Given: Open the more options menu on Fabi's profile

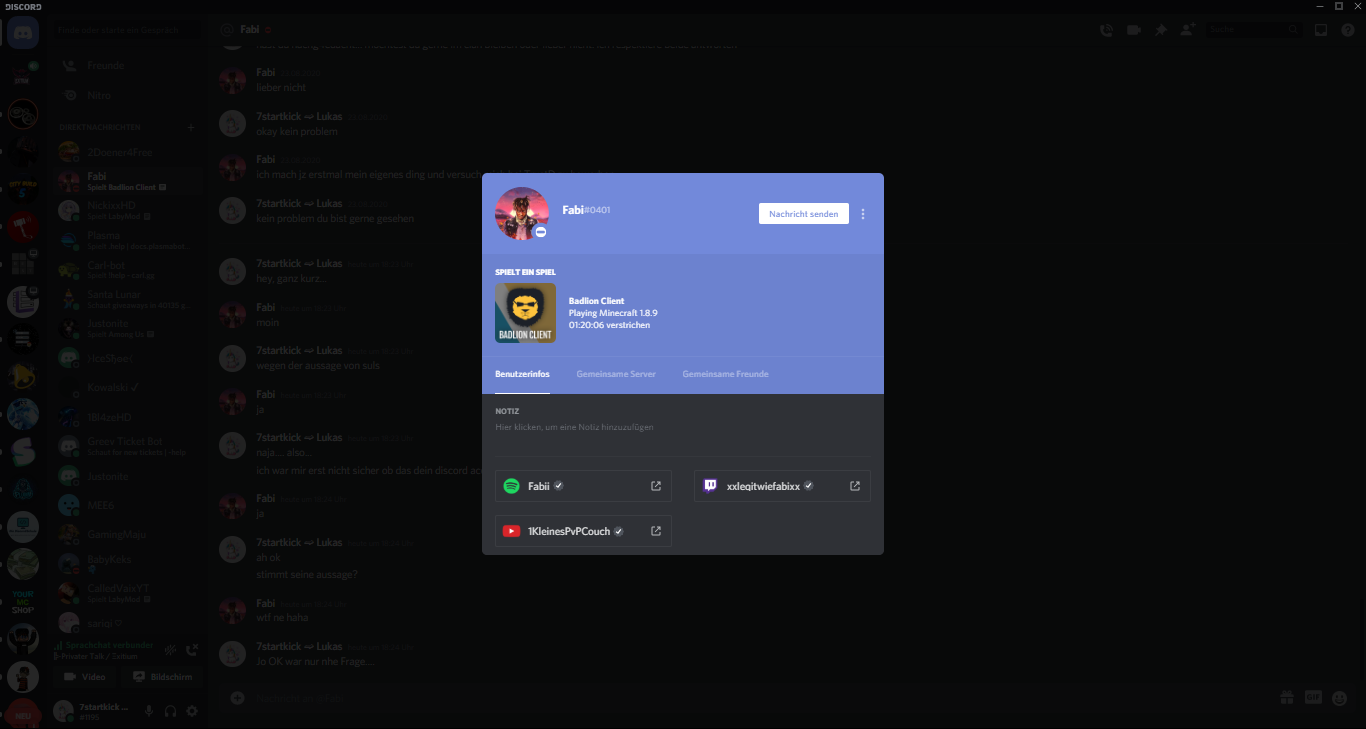Looking at the screenshot, I should pos(863,214).
